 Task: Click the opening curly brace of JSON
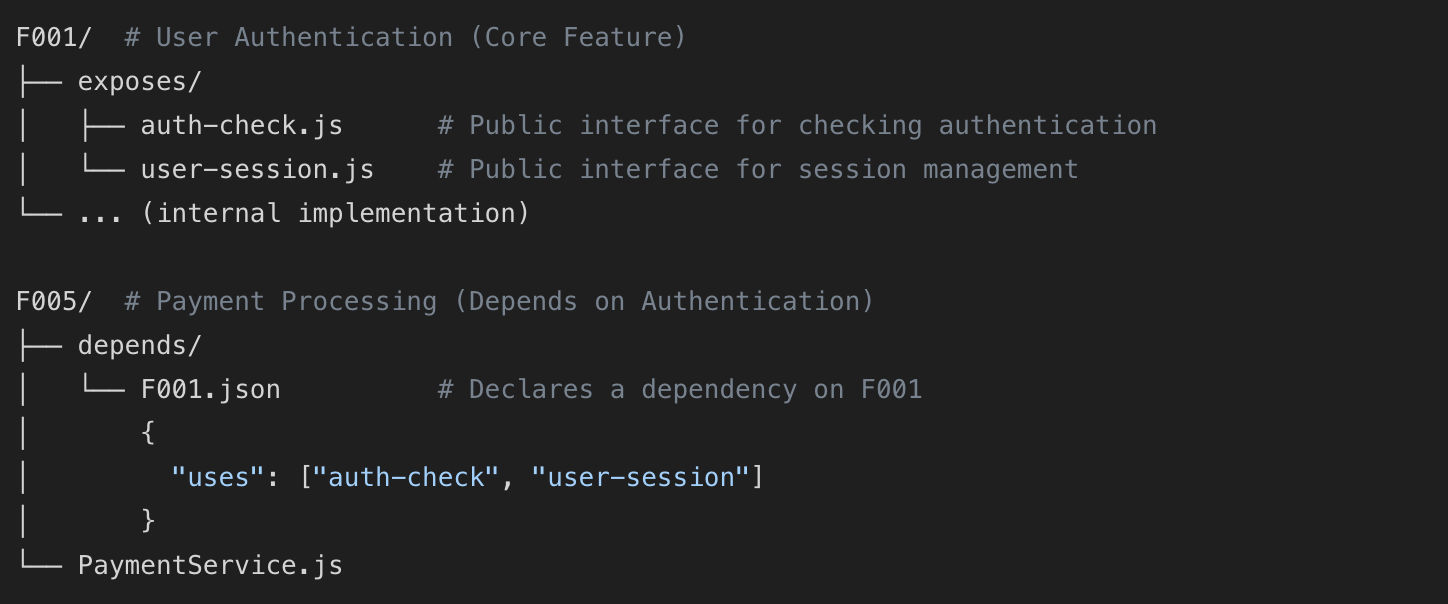click(148, 433)
